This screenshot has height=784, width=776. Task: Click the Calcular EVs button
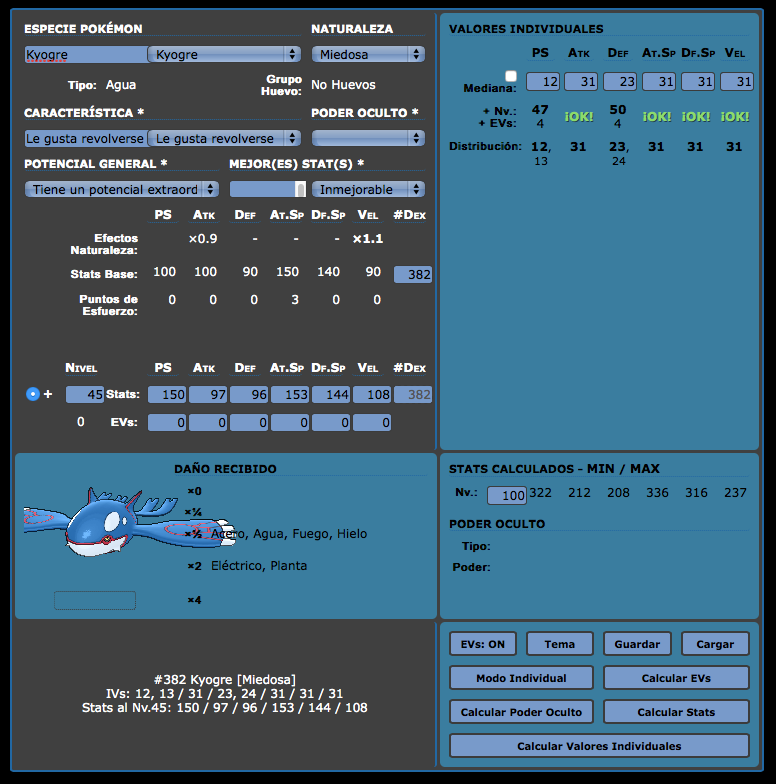pos(676,678)
